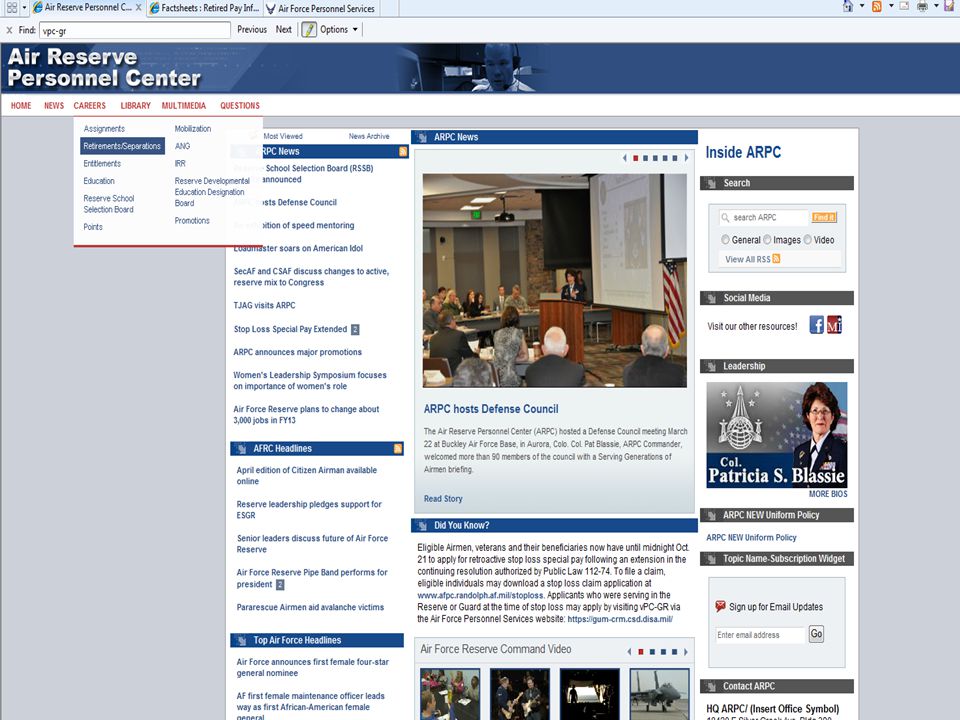Click the Go button for email signup
This screenshot has width=960, height=720.
click(816, 634)
